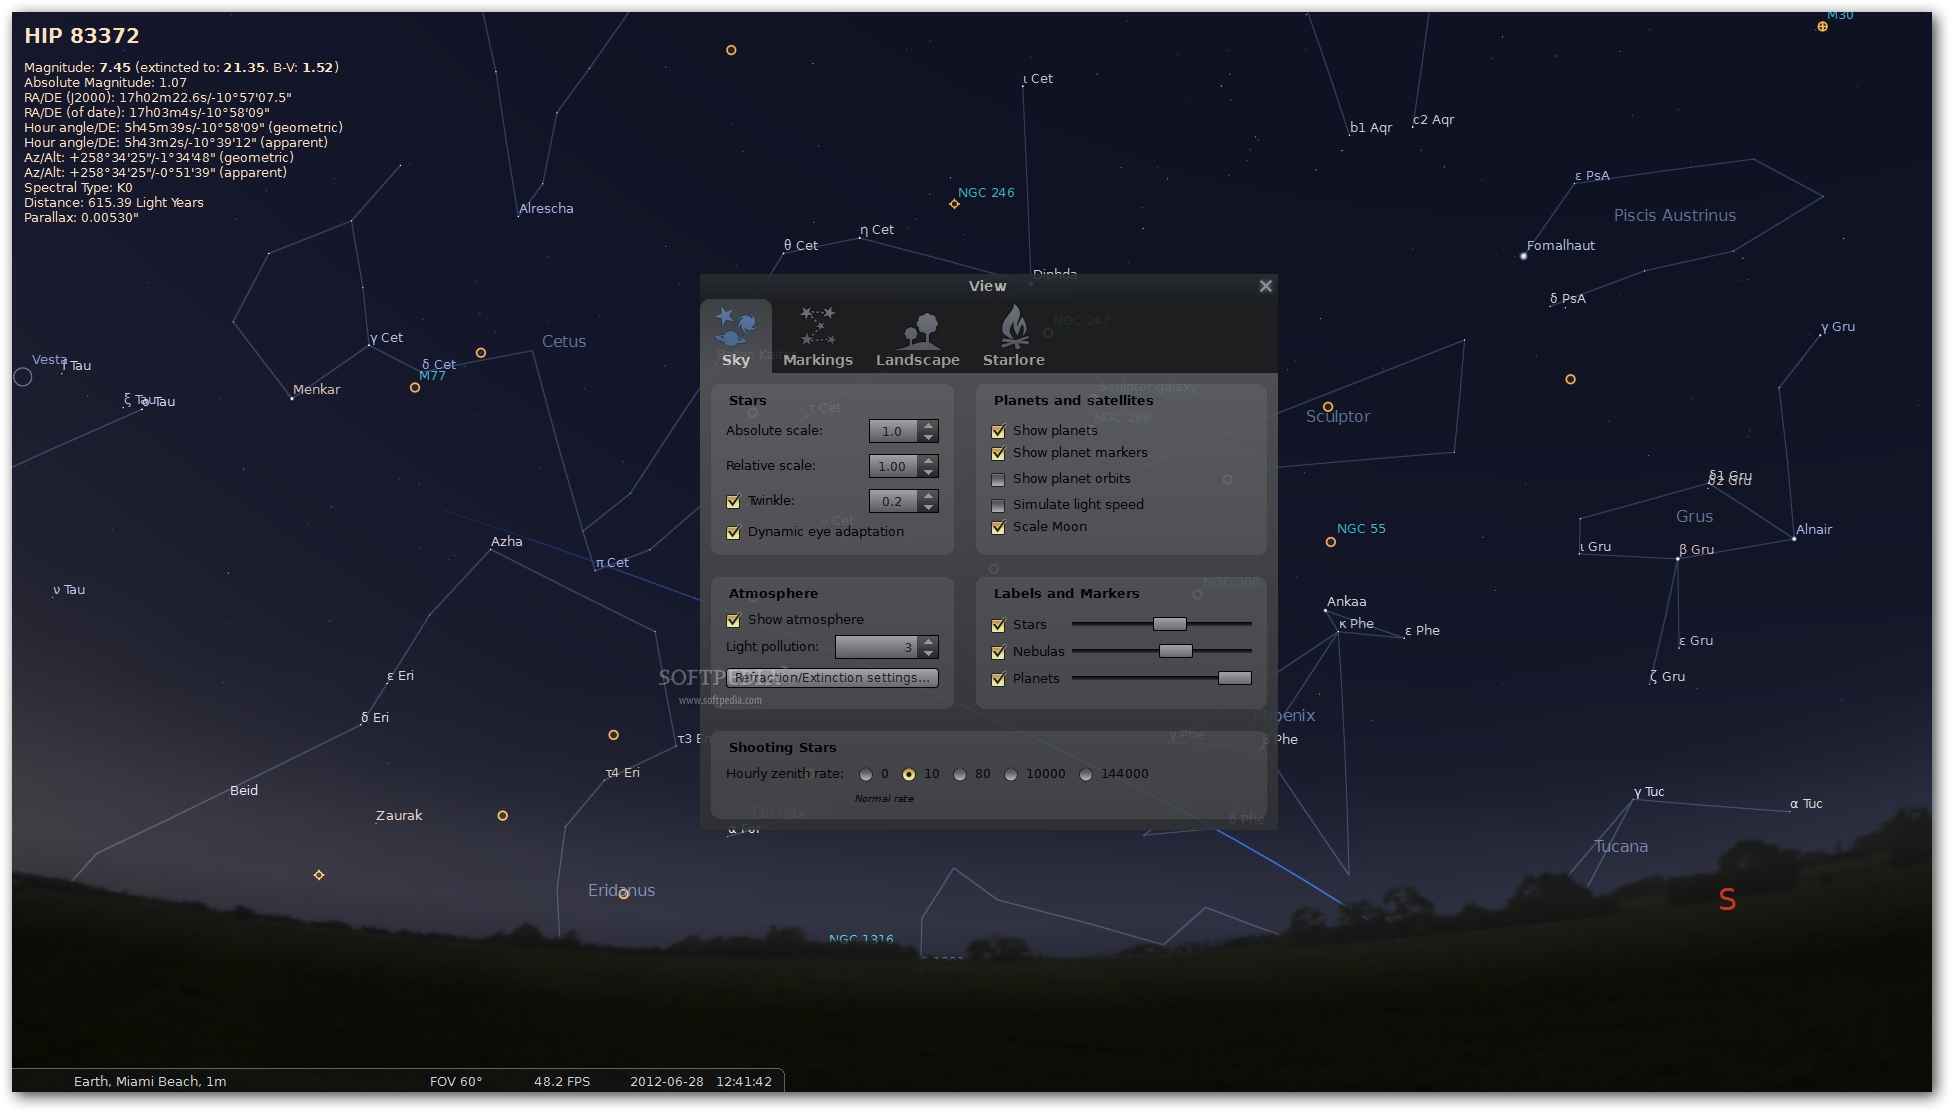The height and width of the screenshot is (1112, 1952).
Task: Switch to the Landscape tab
Action: click(917, 337)
